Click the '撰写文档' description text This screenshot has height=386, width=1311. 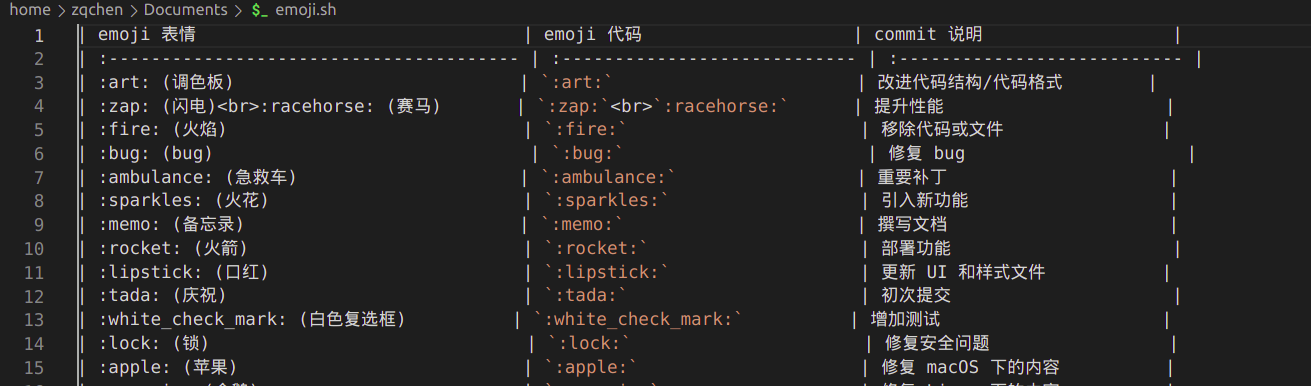tap(912, 225)
